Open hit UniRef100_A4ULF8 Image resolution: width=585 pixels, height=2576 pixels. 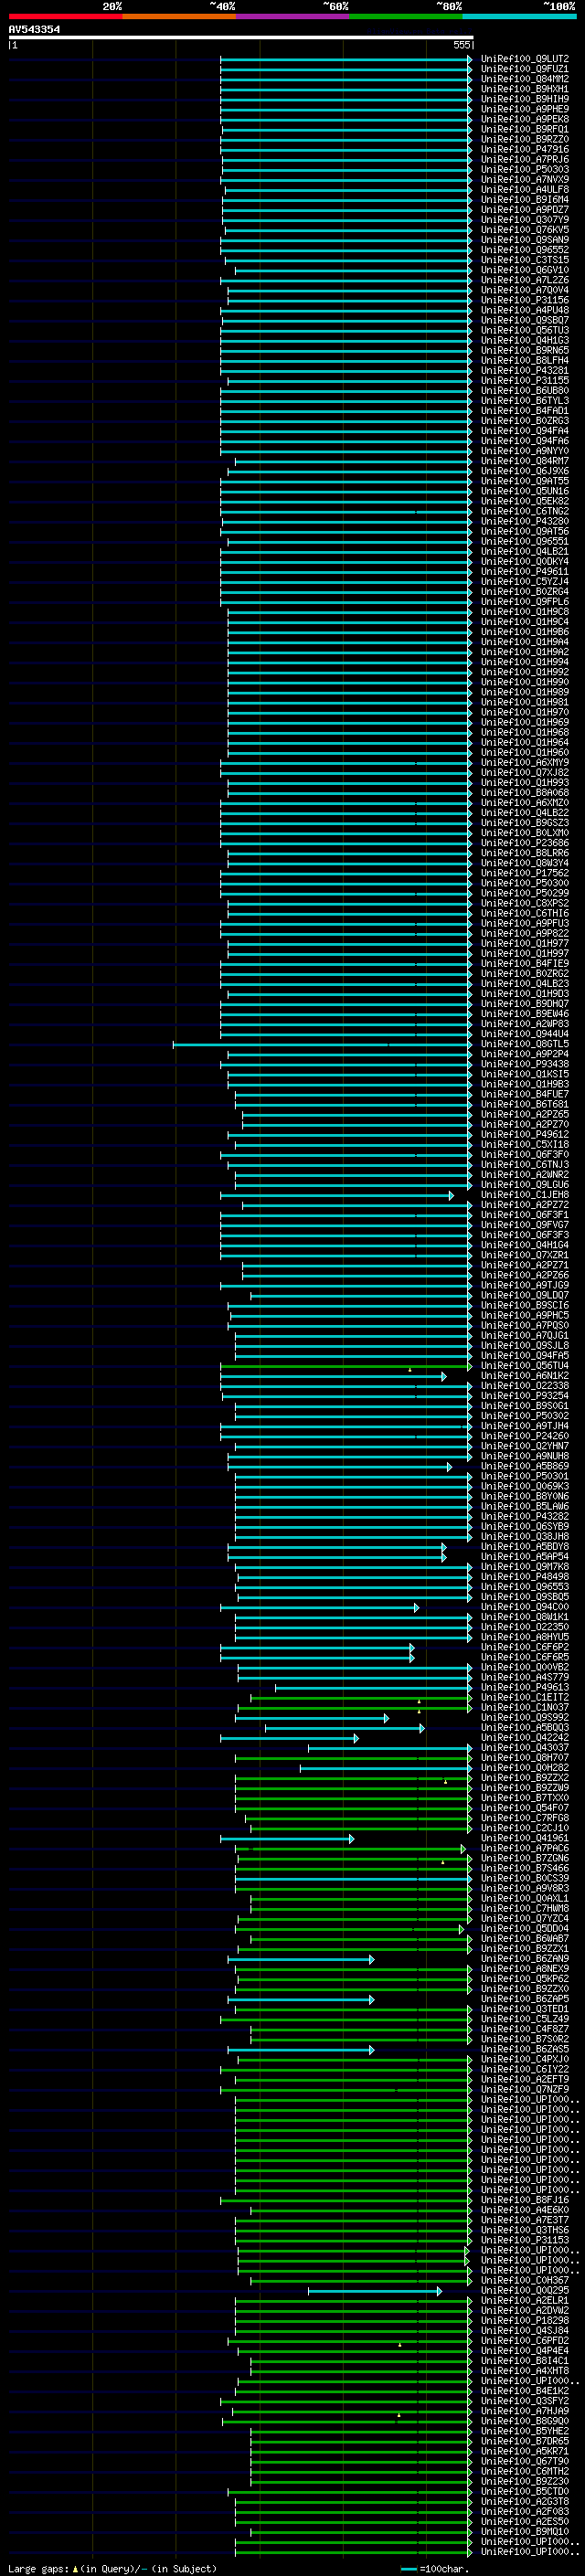[525, 190]
